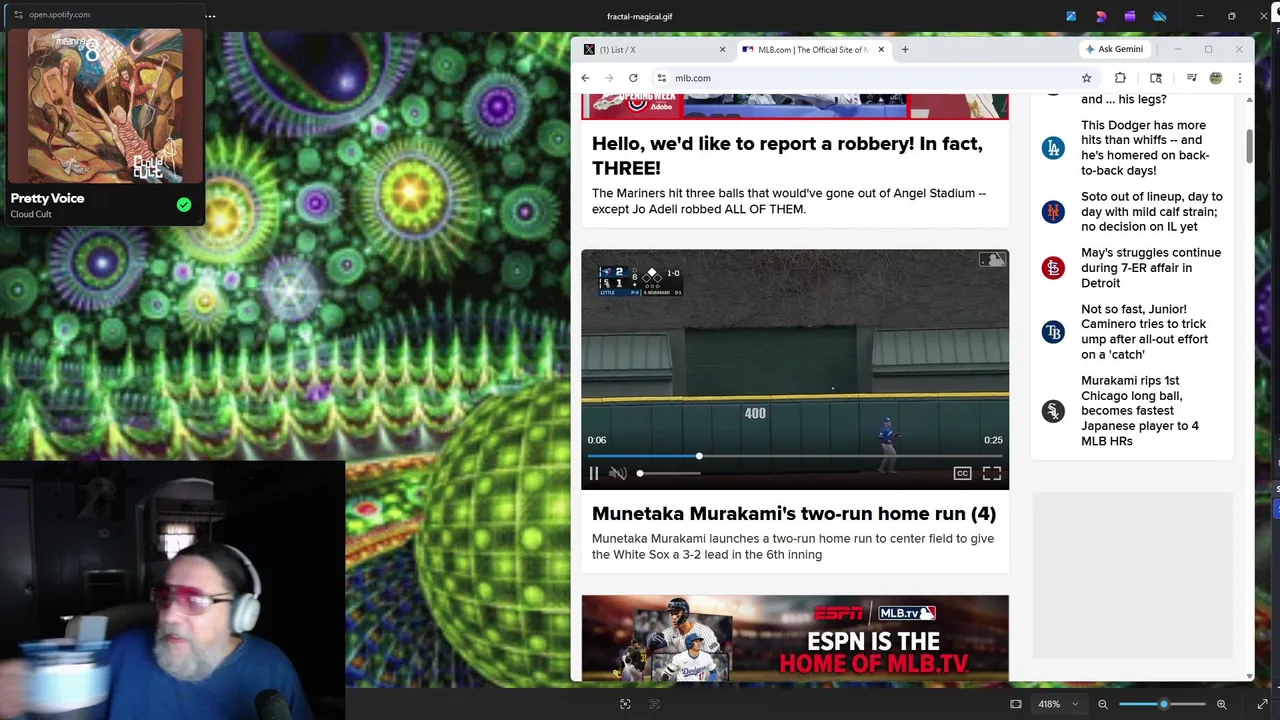Open the zoom percentage dropdown showing 418%
1280x720 pixels.
(1059, 704)
